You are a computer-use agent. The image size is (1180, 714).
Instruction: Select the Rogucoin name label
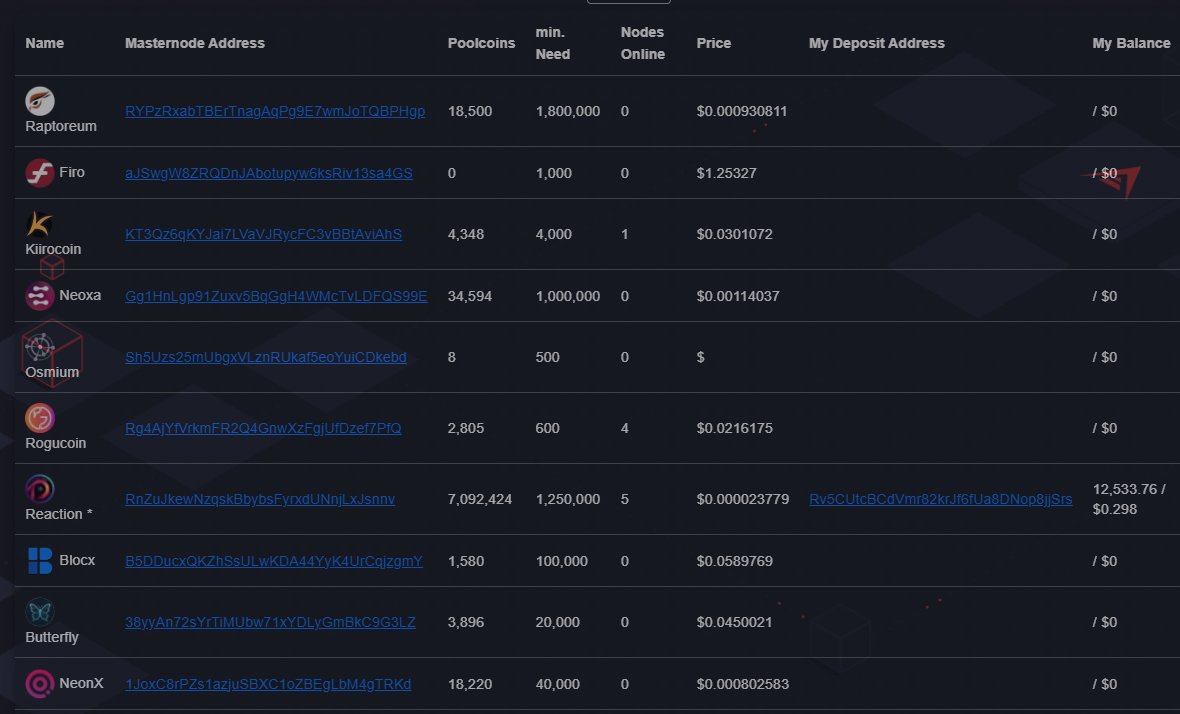[56, 443]
